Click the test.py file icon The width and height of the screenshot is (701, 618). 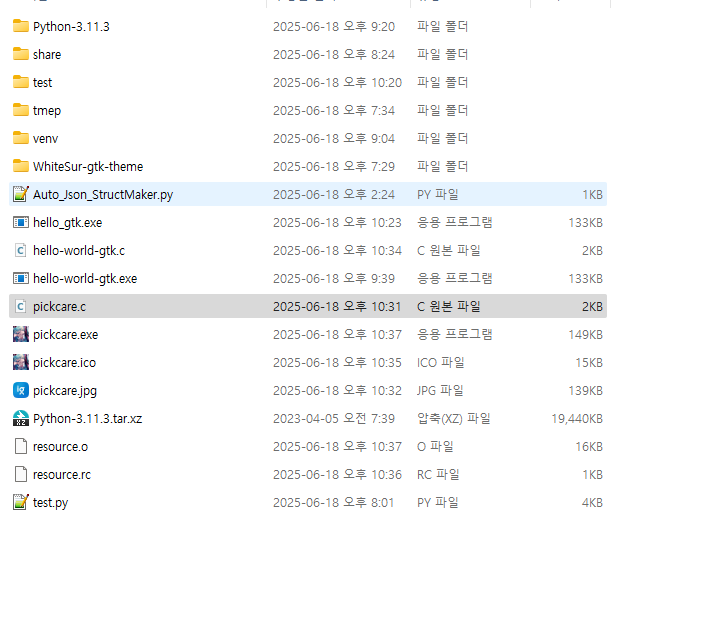(x=21, y=502)
